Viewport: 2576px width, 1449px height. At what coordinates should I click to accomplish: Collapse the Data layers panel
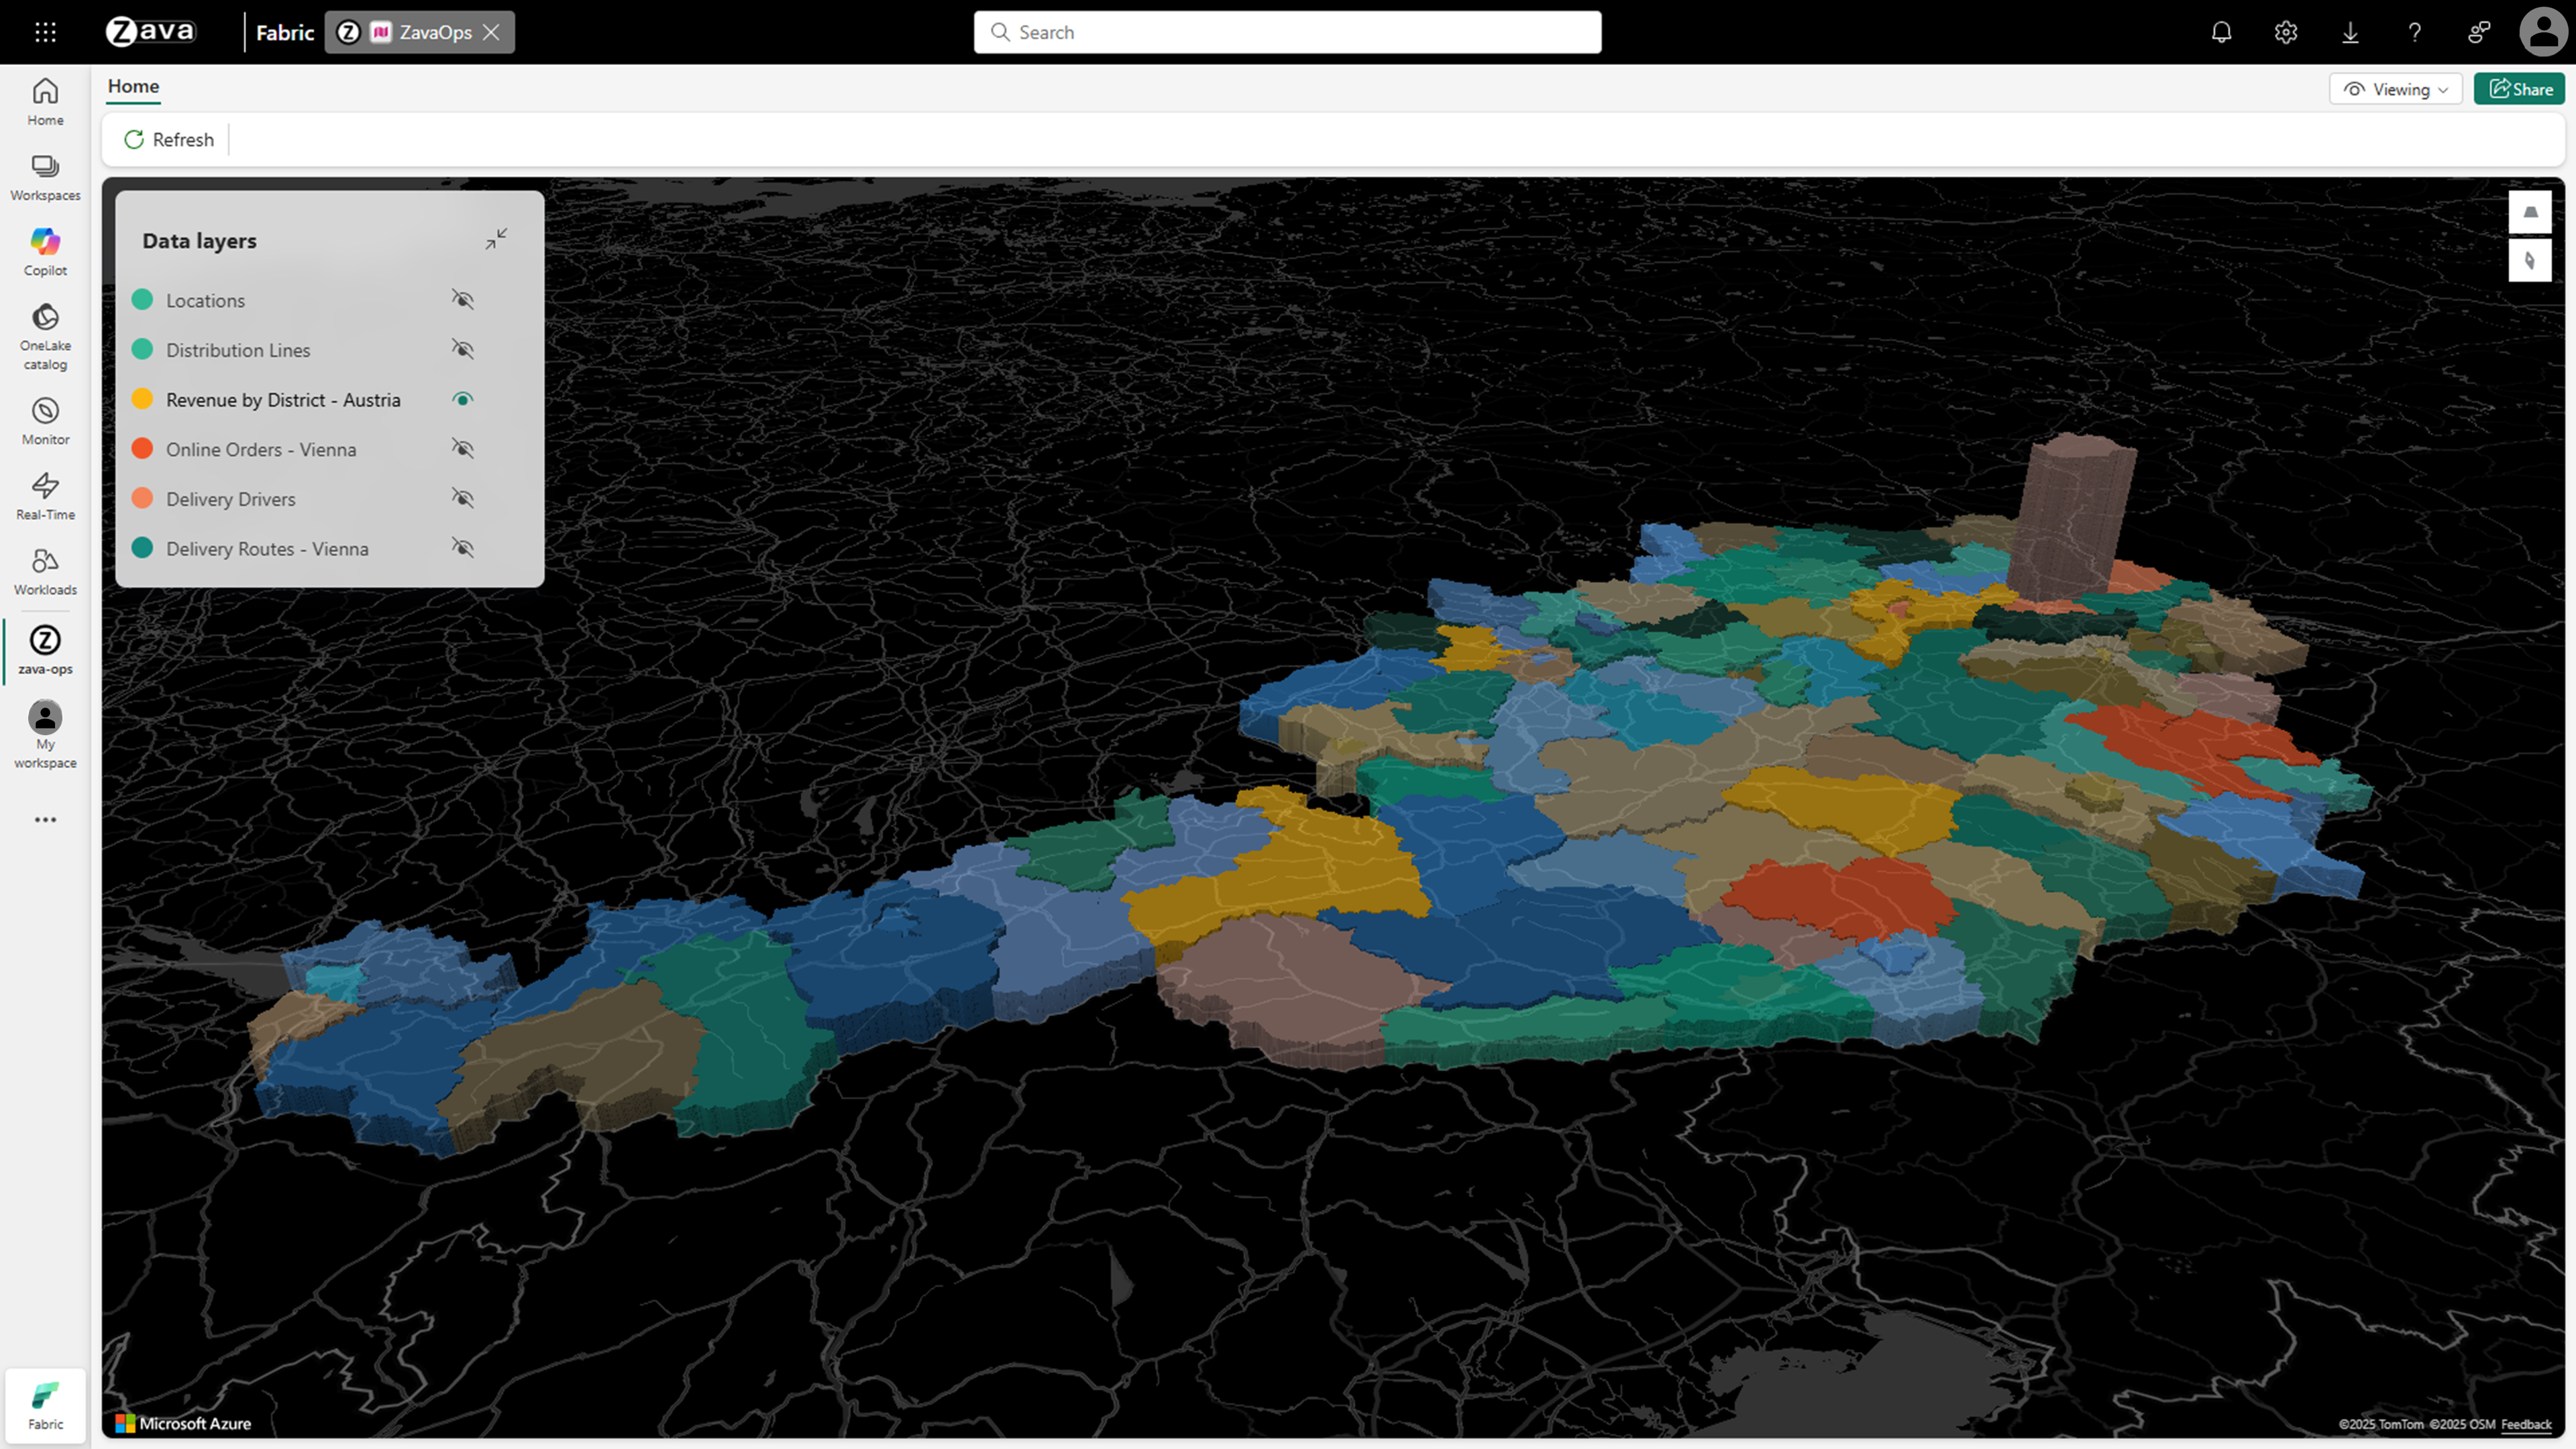click(x=496, y=239)
